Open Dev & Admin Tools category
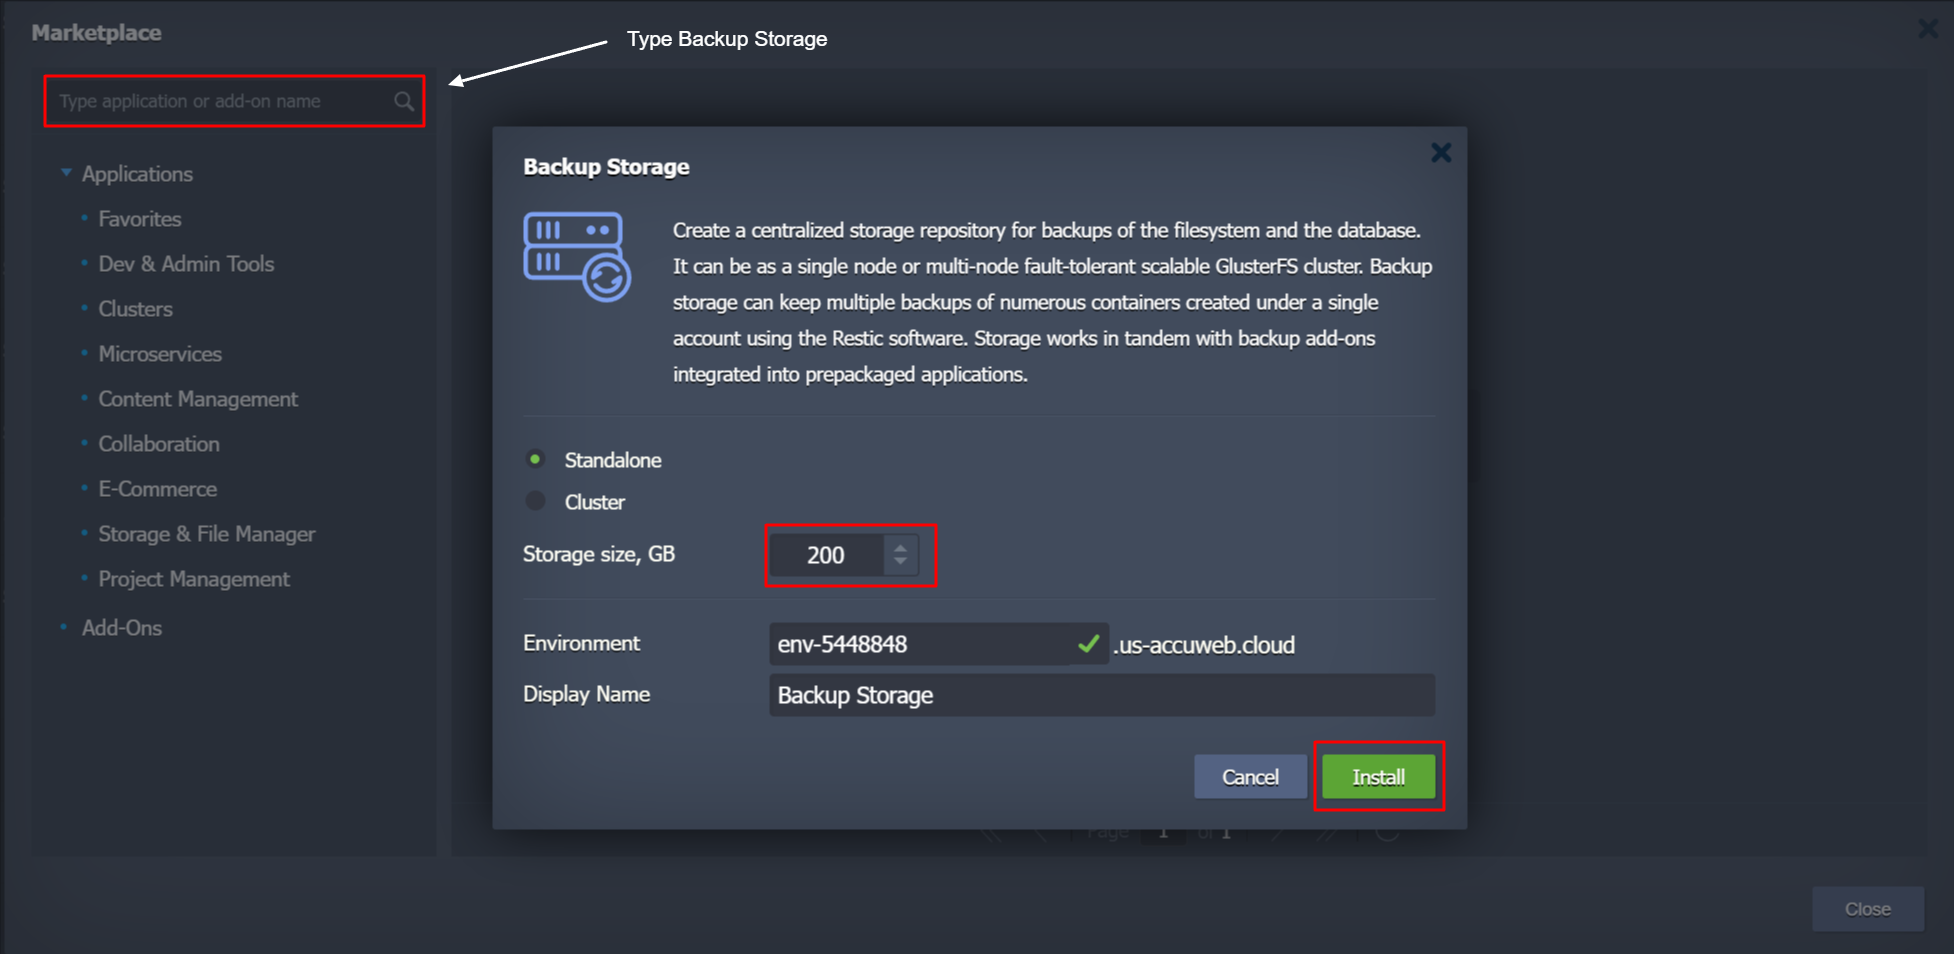 pyautogui.click(x=186, y=264)
